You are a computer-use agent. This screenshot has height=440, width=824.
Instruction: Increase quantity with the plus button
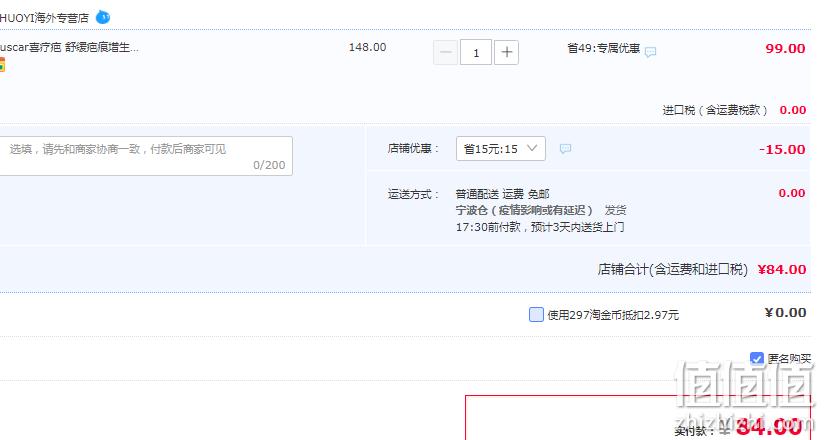[x=507, y=52]
